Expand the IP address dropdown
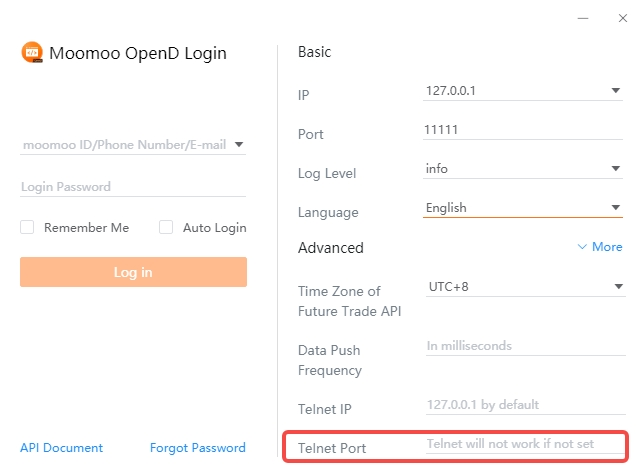This screenshot has height=471, width=638. click(616, 90)
